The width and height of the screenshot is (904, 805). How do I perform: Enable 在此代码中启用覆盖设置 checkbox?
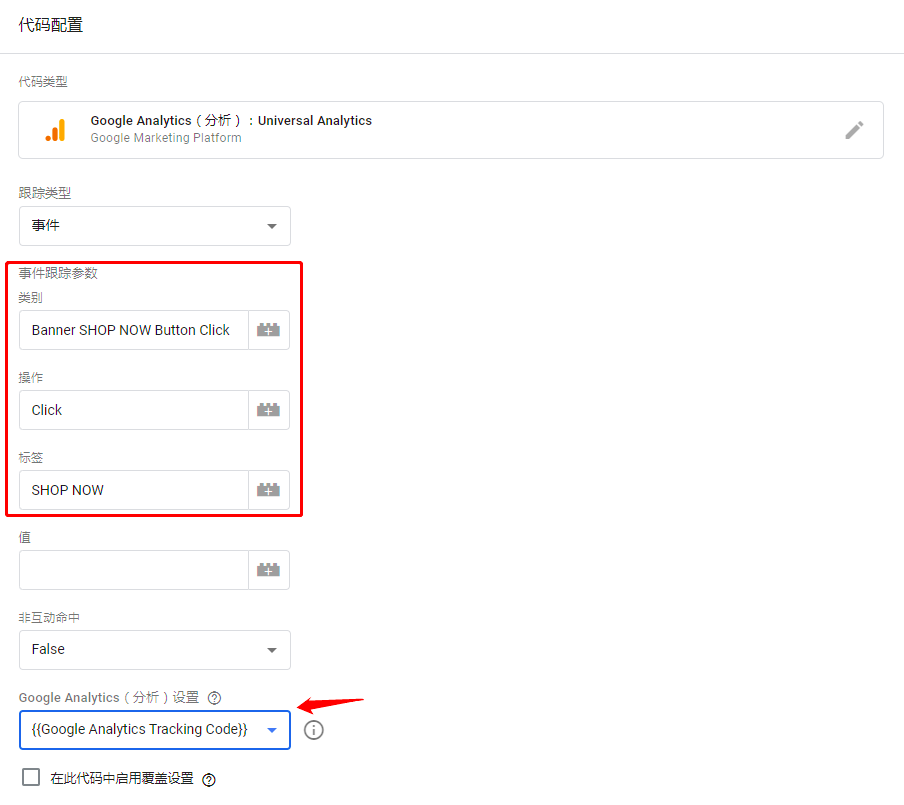pyautogui.click(x=31, y=777)
